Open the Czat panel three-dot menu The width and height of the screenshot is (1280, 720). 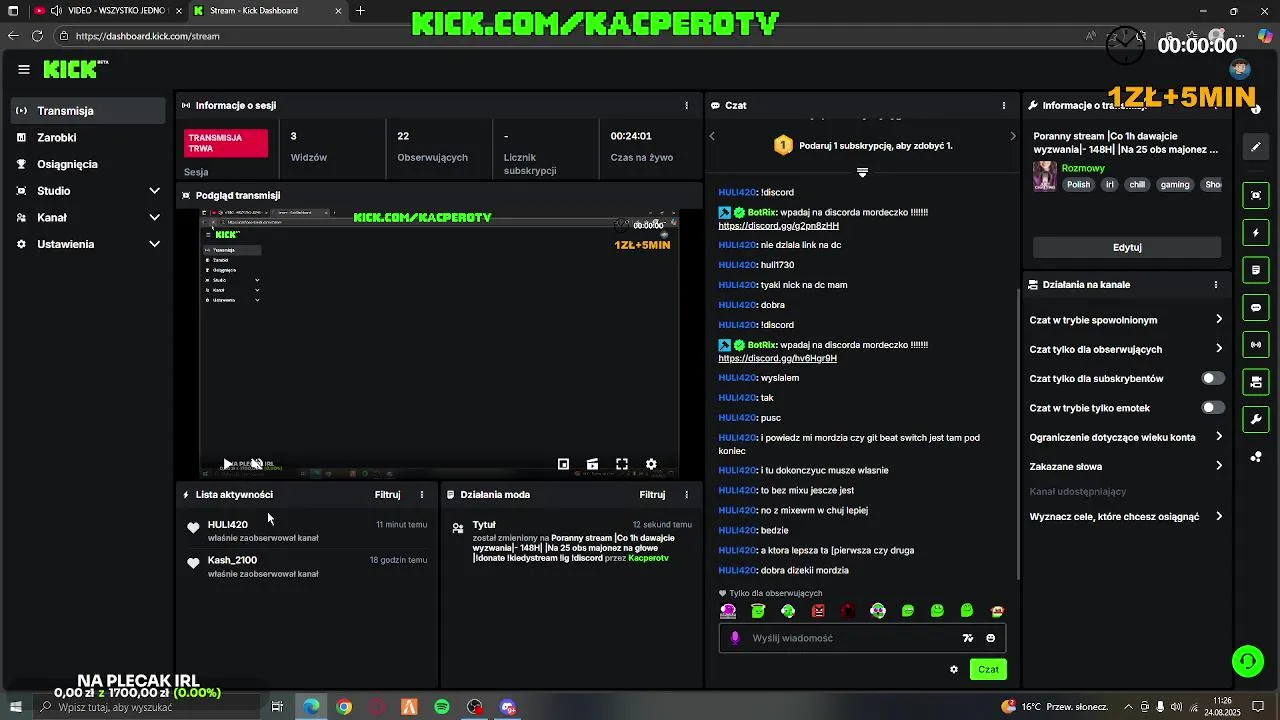[1004, 105]
